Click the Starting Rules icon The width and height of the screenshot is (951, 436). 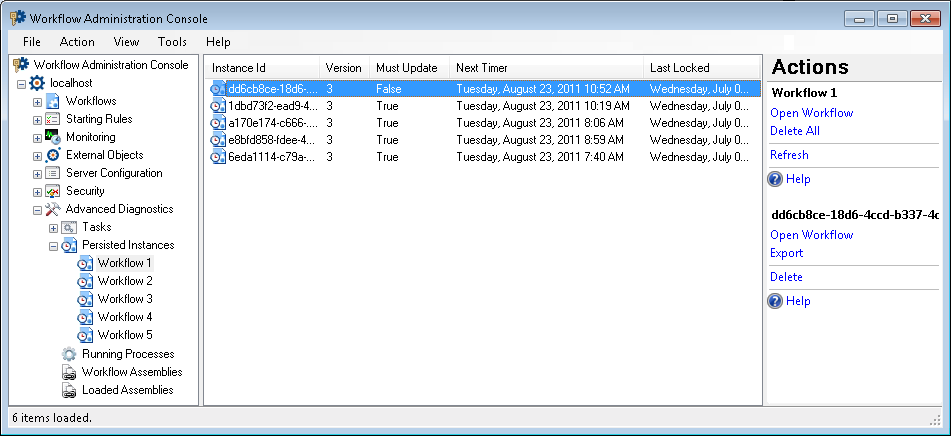[53, 119]
